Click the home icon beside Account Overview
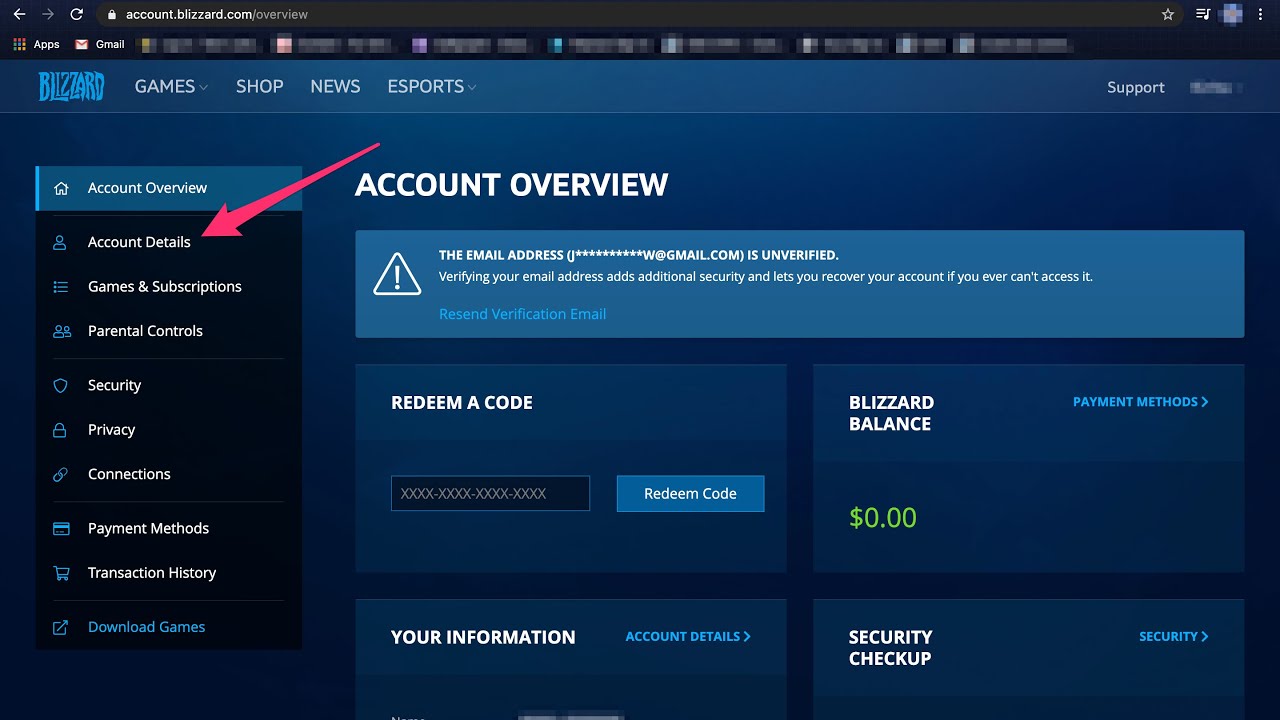Image resolution: width=1280 pixels, height=720 pixels. pos(61,188)
